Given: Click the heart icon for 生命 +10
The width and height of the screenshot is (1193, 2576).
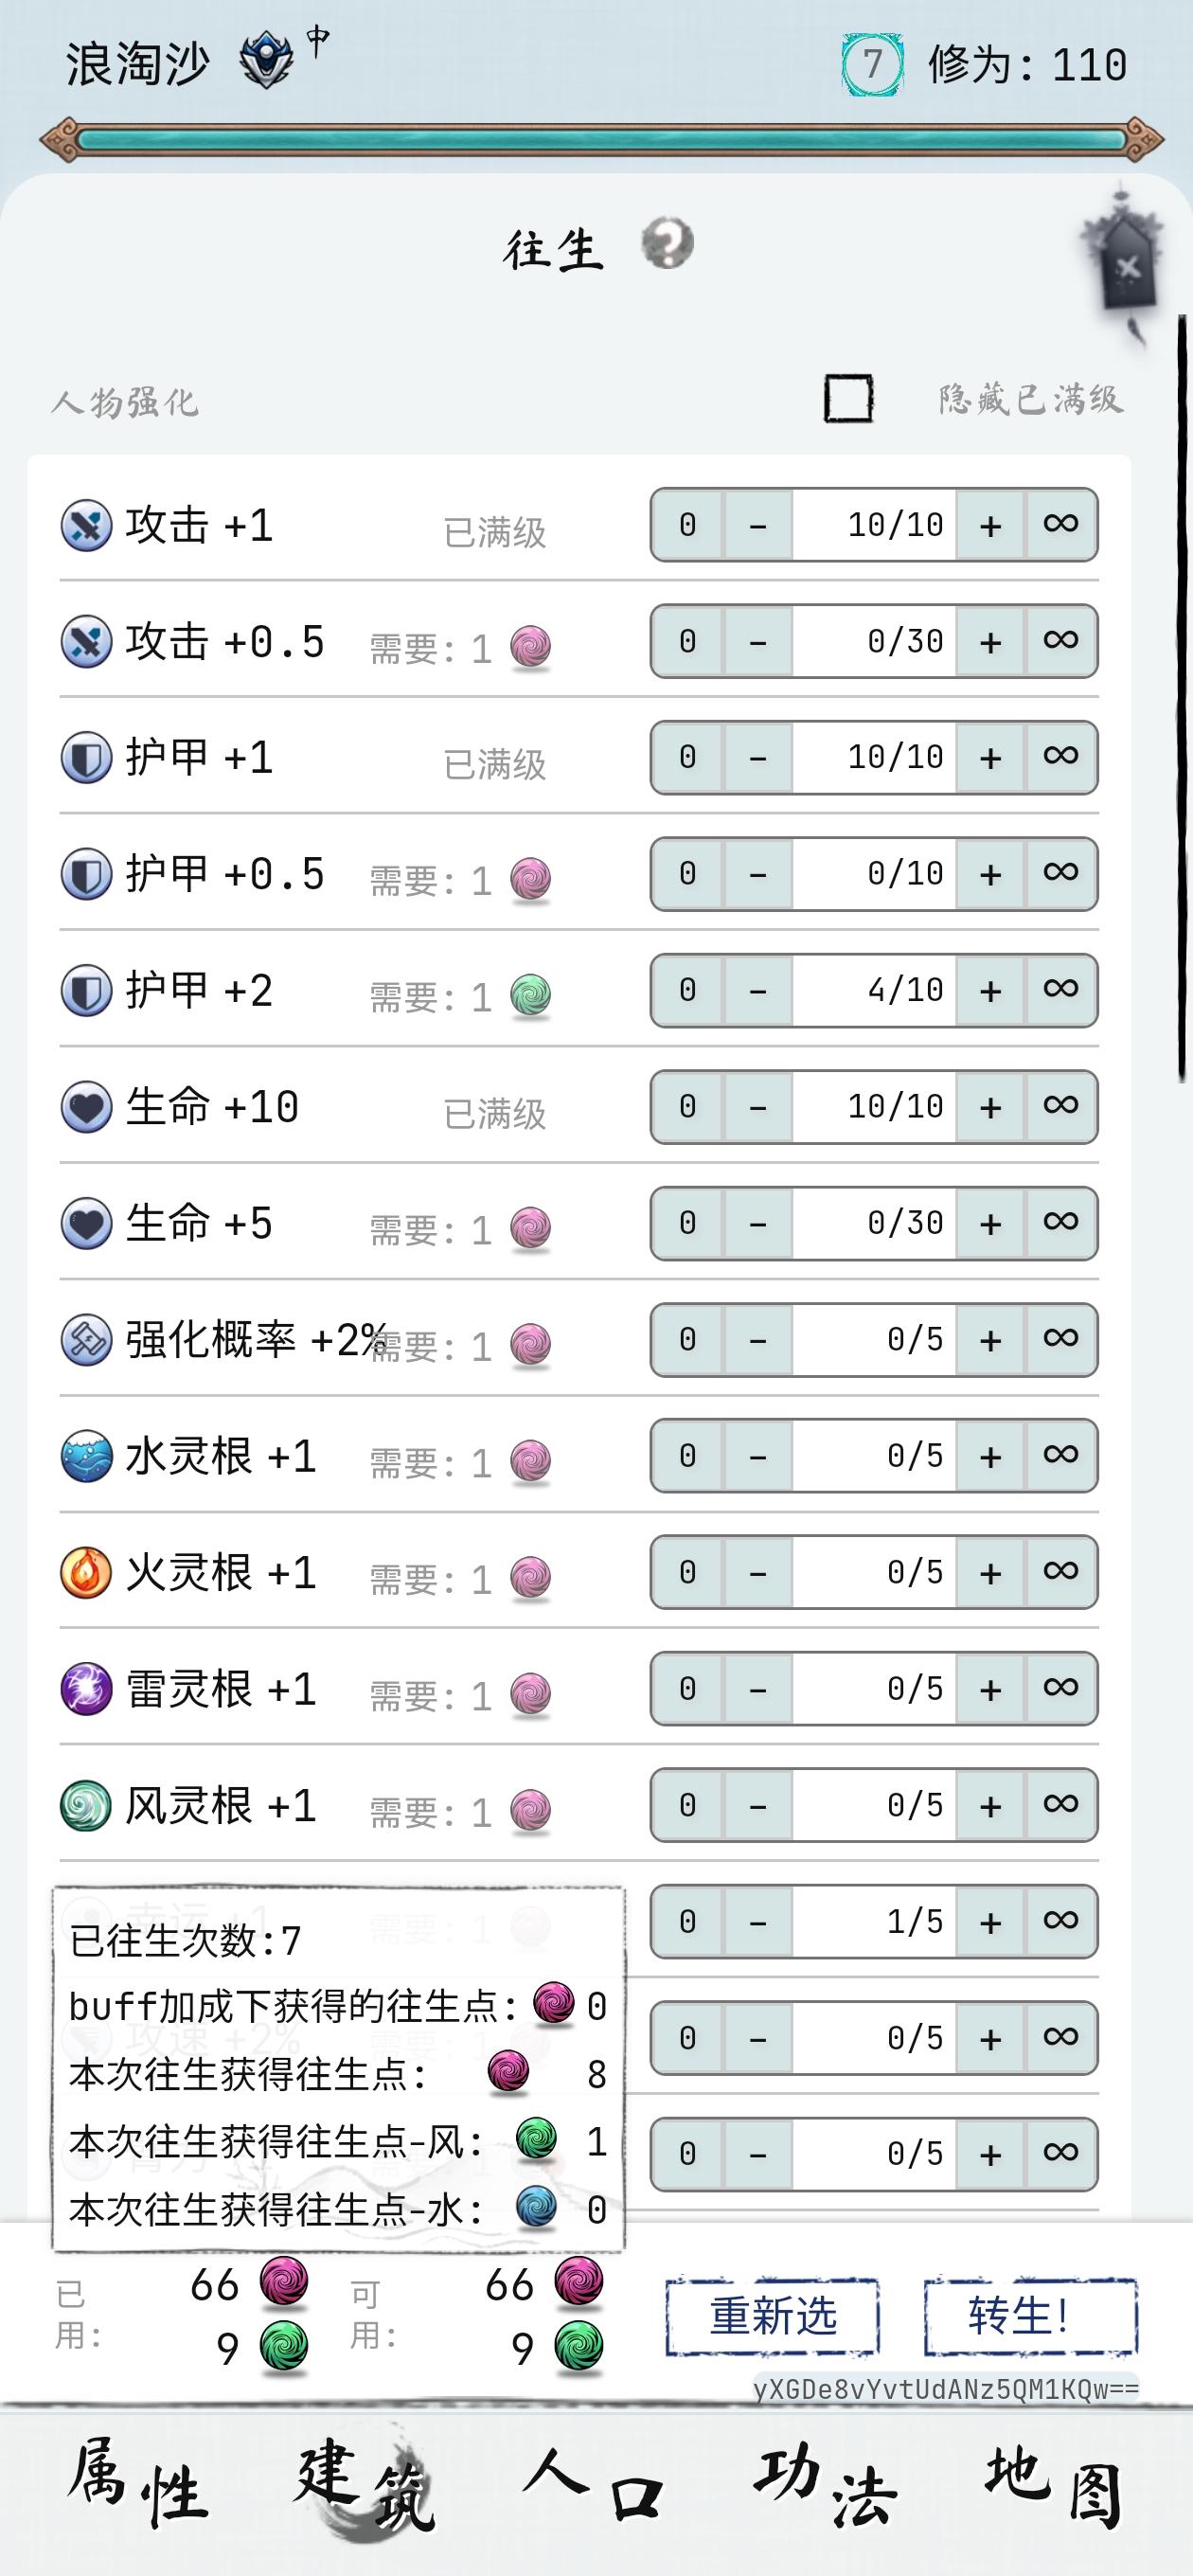Looking at the screenshot, I should 86,1108.
